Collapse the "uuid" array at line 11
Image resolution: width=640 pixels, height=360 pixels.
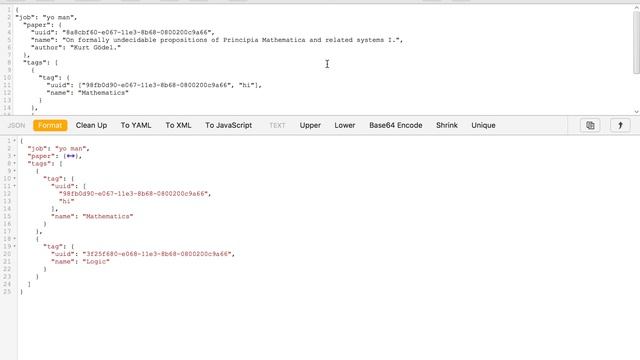click(x=15, y=186)
